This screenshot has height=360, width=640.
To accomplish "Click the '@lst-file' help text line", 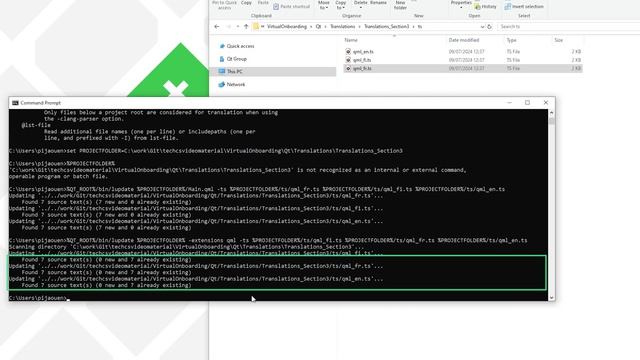I will click(x=36, y=125).
